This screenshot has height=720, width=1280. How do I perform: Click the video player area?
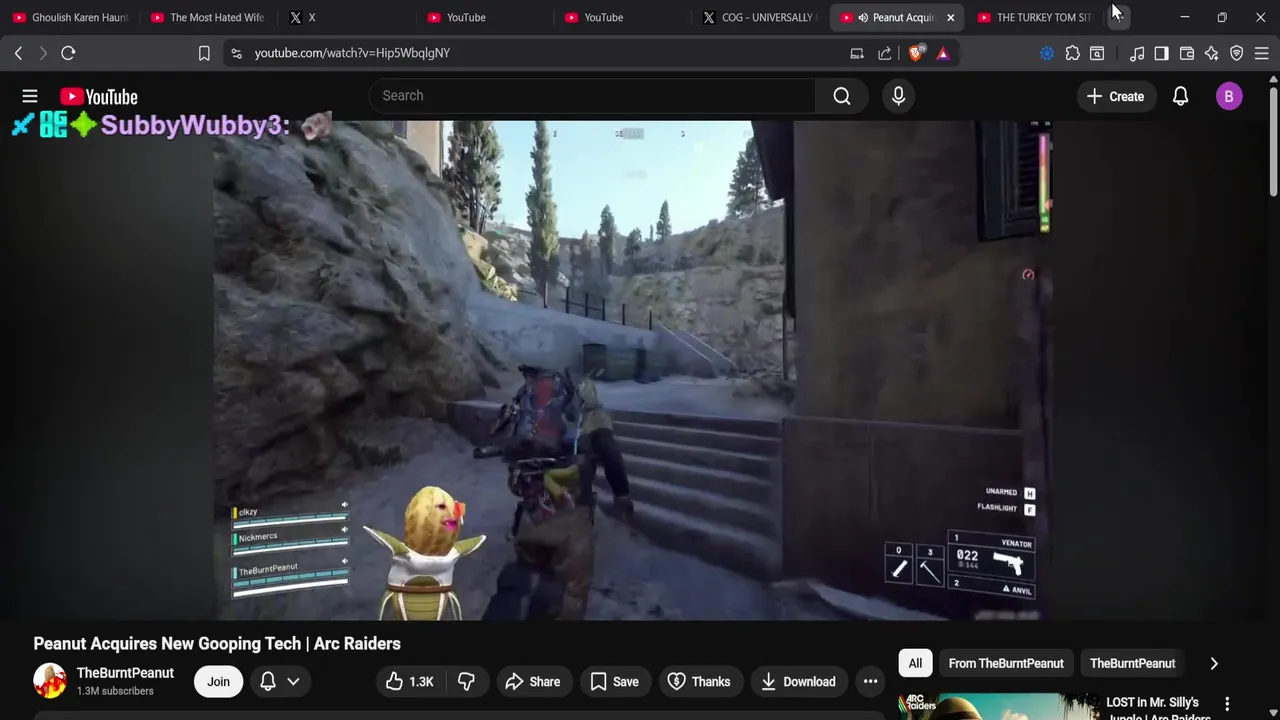click(x=632, y=370)
